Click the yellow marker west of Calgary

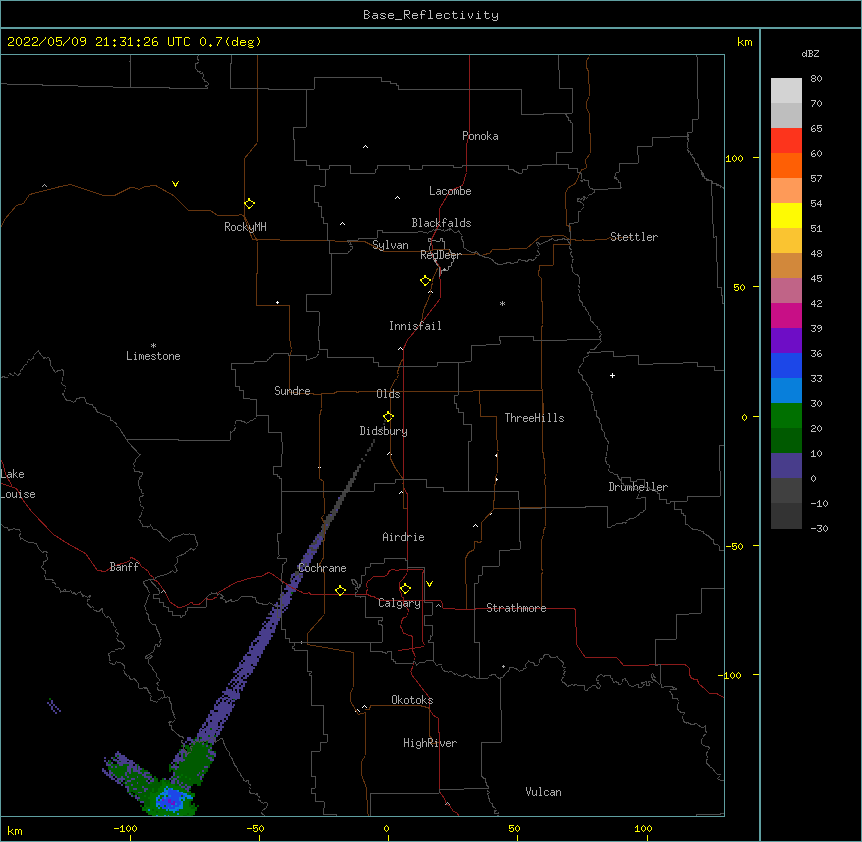point(340,590)
